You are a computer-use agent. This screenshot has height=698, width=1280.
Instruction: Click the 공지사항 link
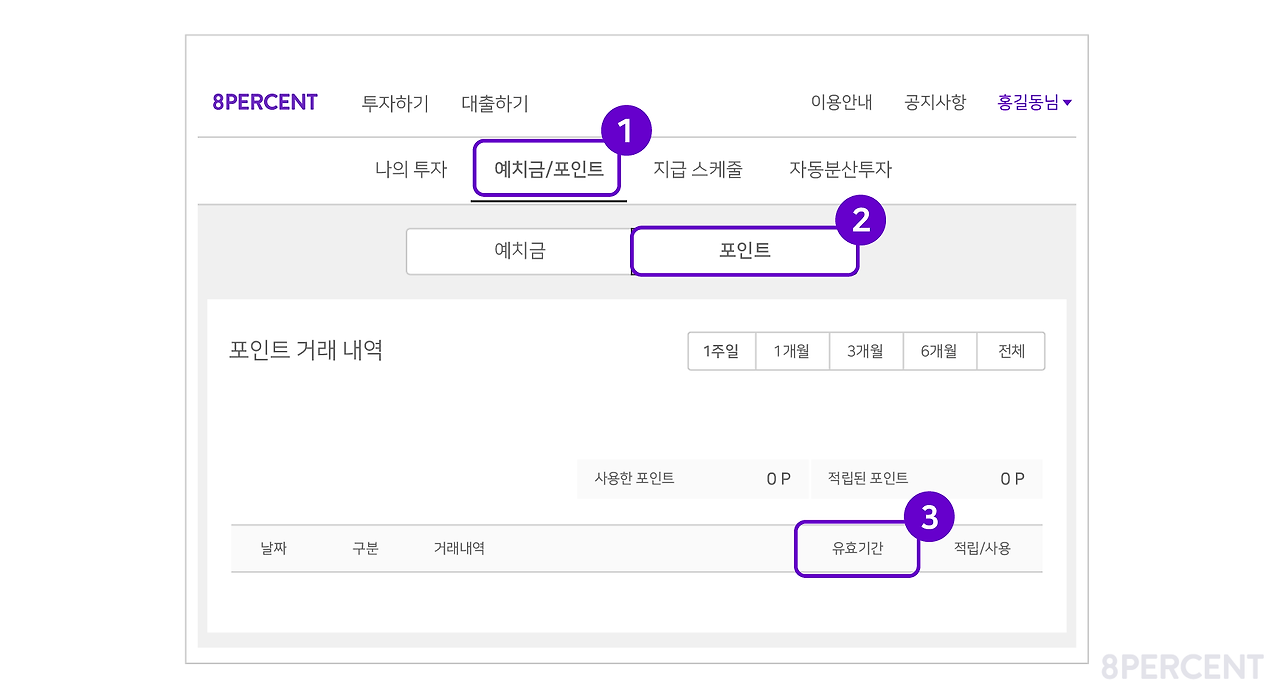pos(934,101)
